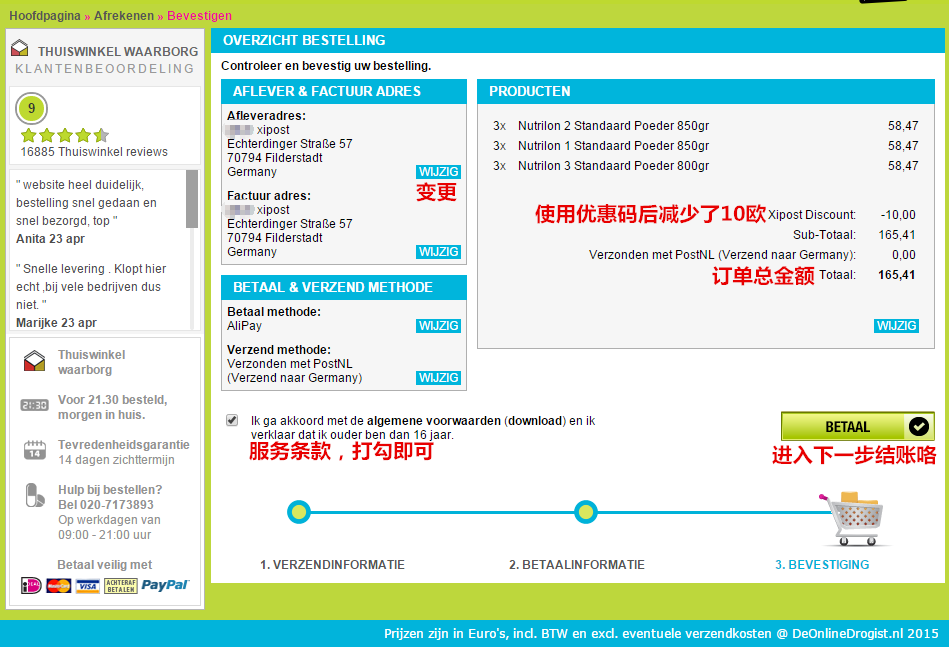
Task: Click the 16885 Thuiswinkel reviews text
Action: (94, 151)
